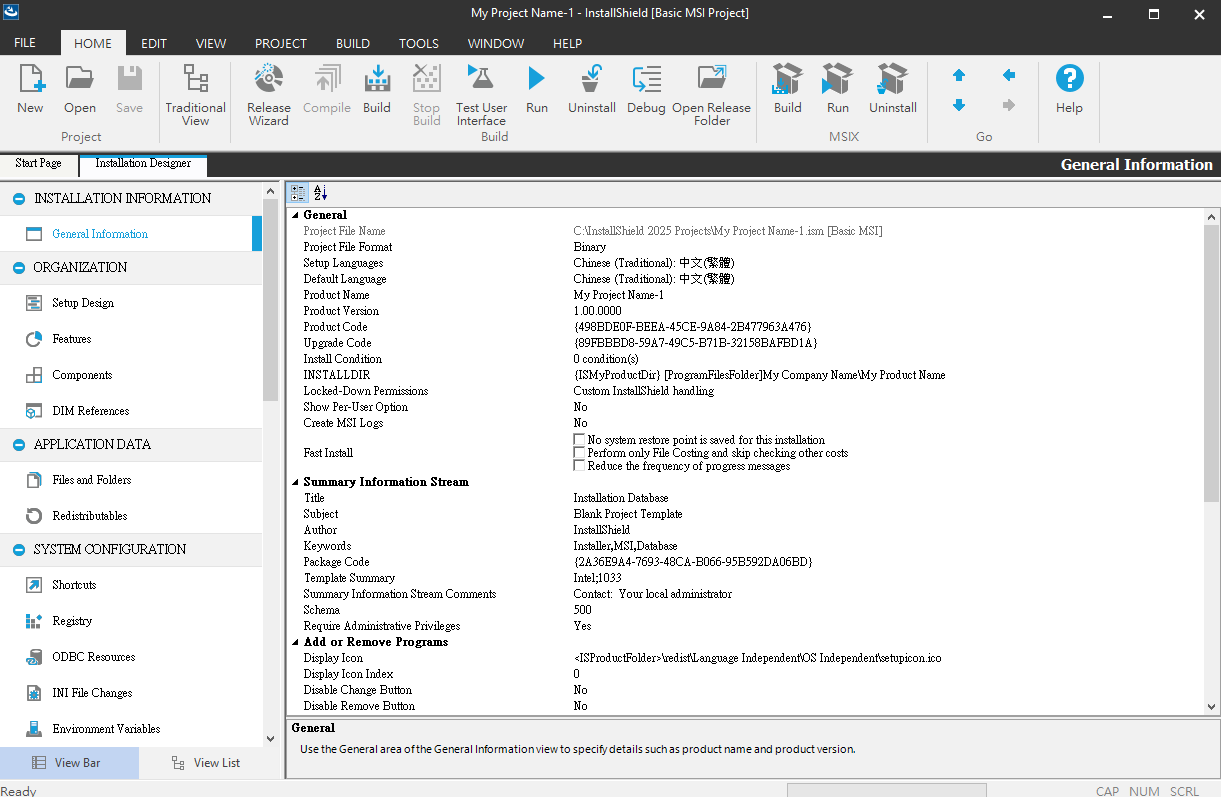Open INI File Changes view
The width and height of the screenshot is (1221, 797).
click(92, 693)
